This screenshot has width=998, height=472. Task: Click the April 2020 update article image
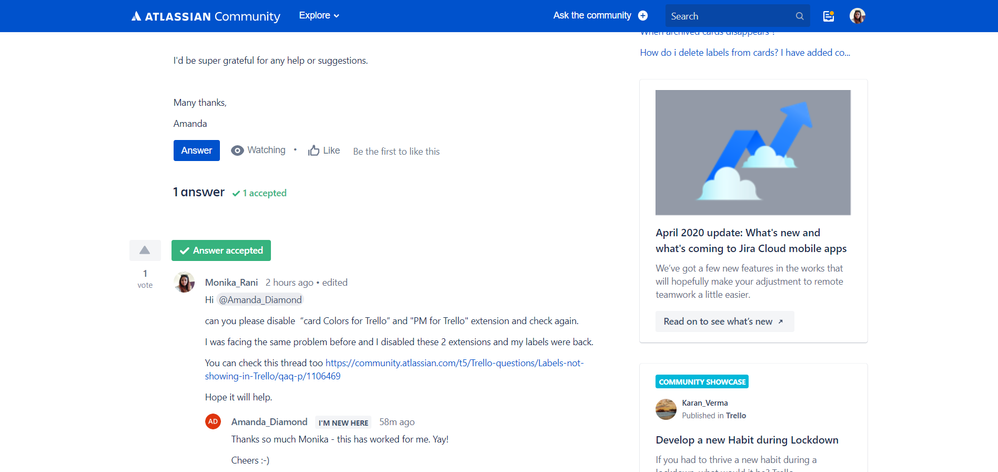point(753,152)
